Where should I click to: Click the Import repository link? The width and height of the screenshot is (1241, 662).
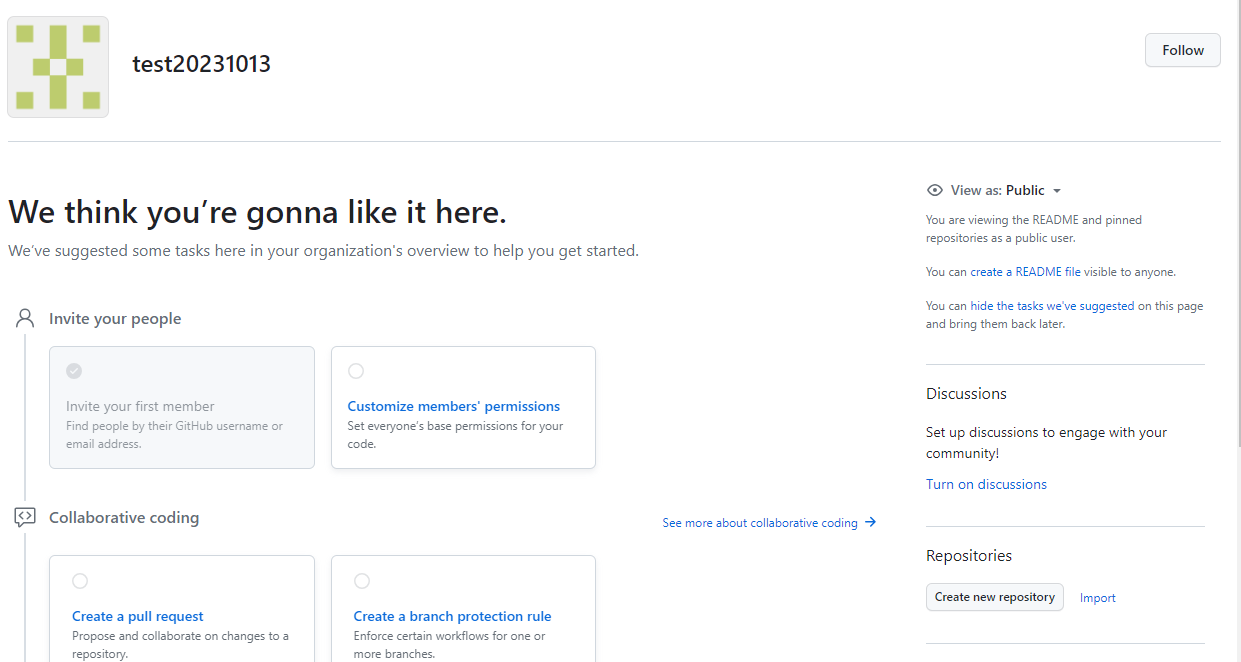1098,598
